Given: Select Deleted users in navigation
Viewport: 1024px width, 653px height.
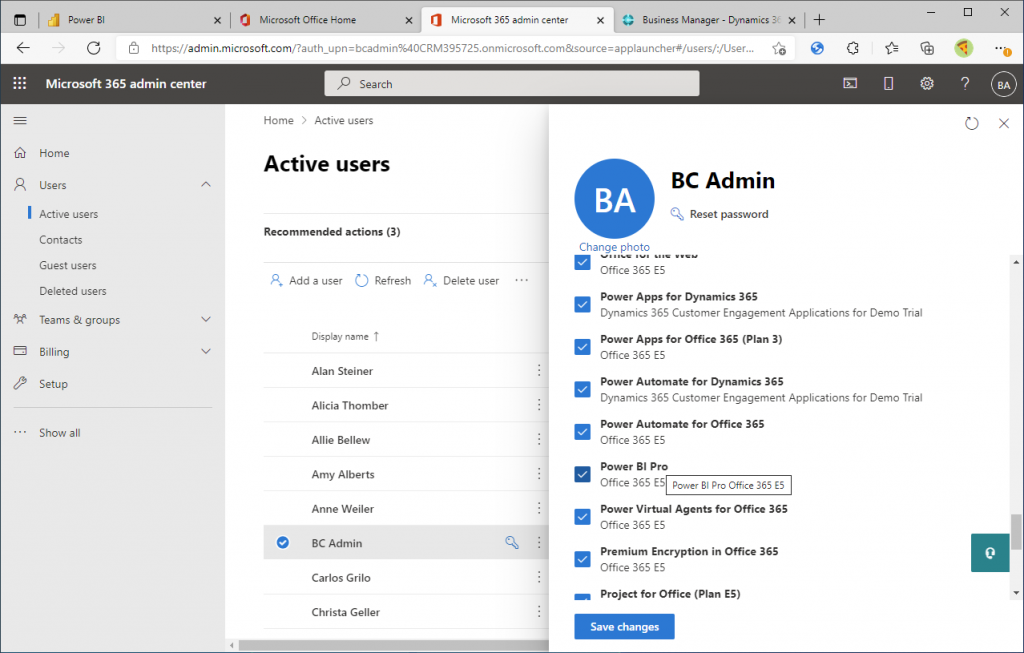Looking at the screenshot, I should [72, 291].
